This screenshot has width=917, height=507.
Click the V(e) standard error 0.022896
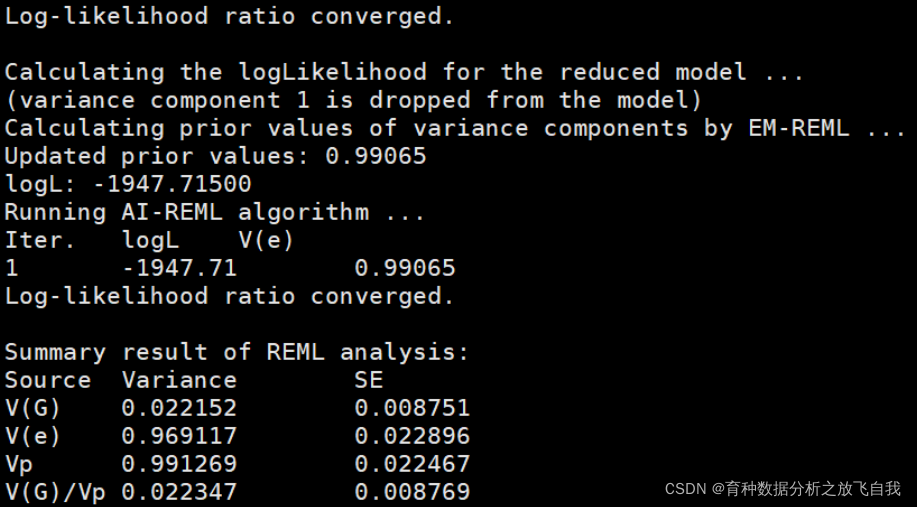pos(412,436)
